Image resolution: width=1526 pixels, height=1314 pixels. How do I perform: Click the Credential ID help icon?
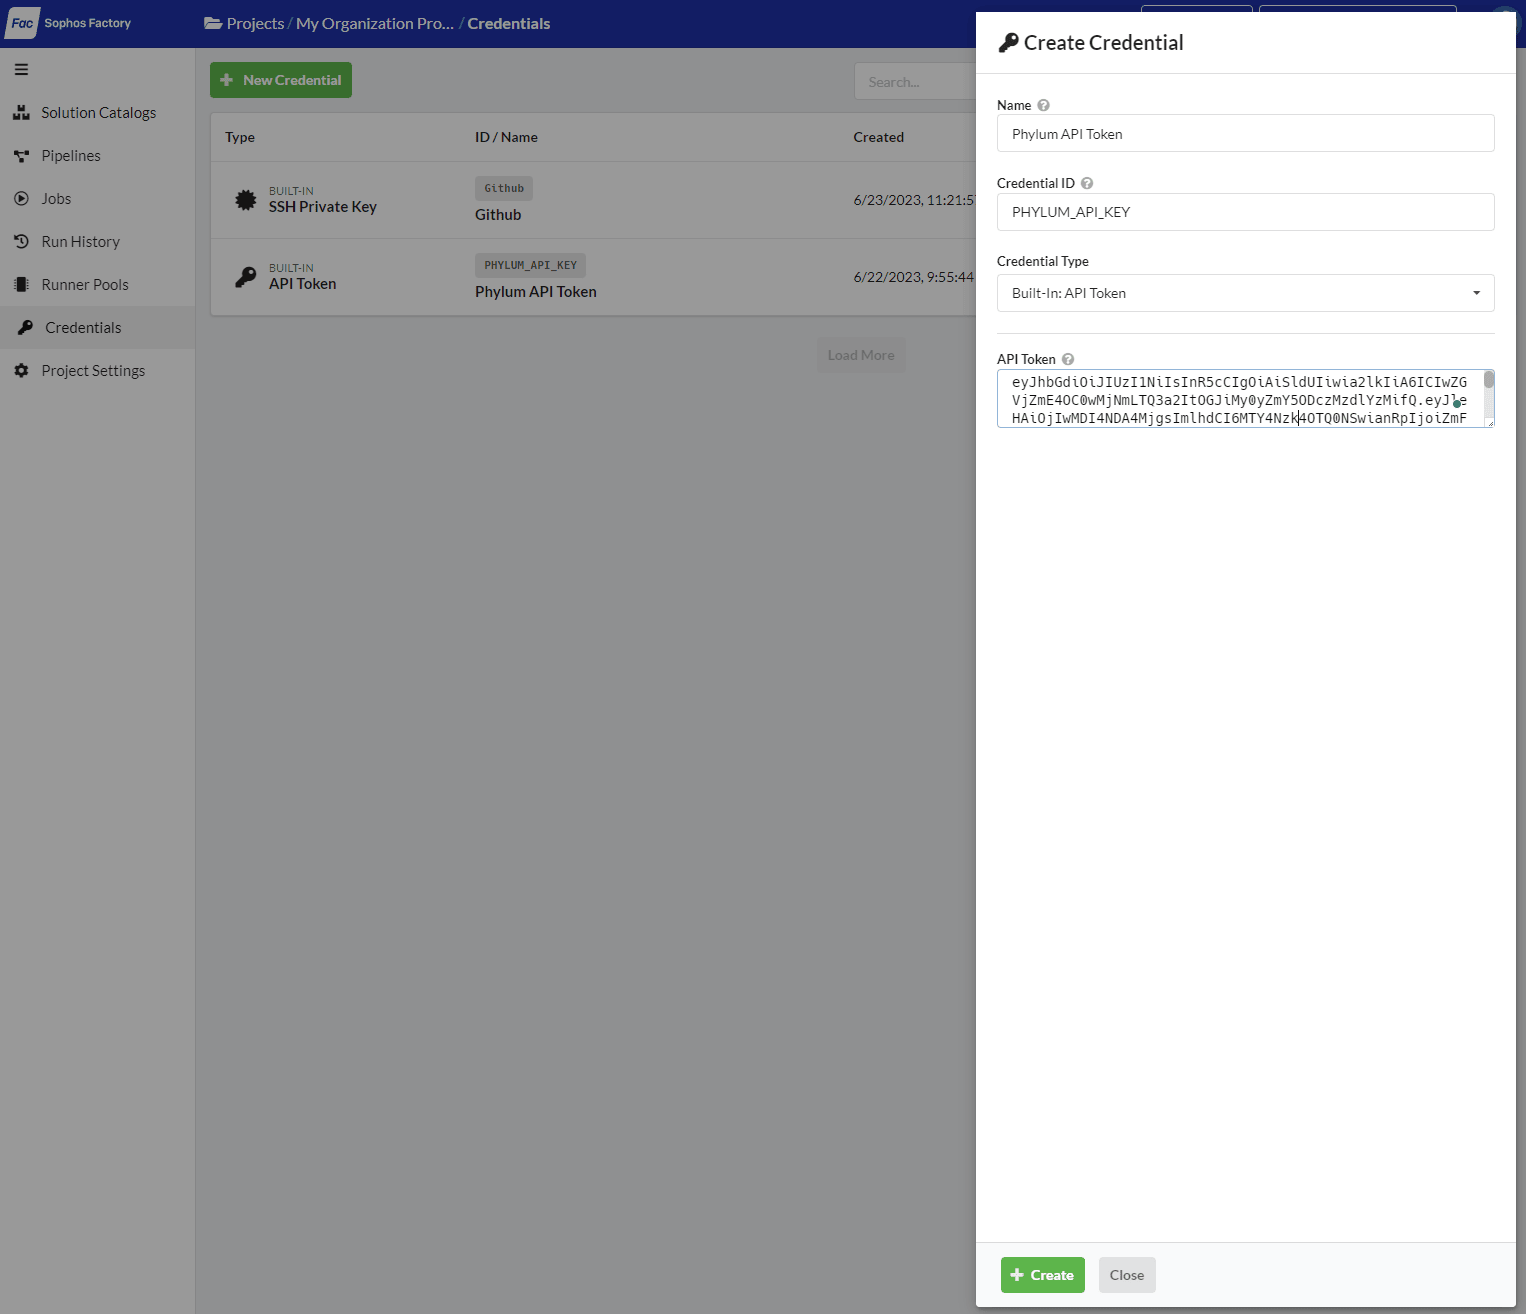click(x=1087, y=183)
